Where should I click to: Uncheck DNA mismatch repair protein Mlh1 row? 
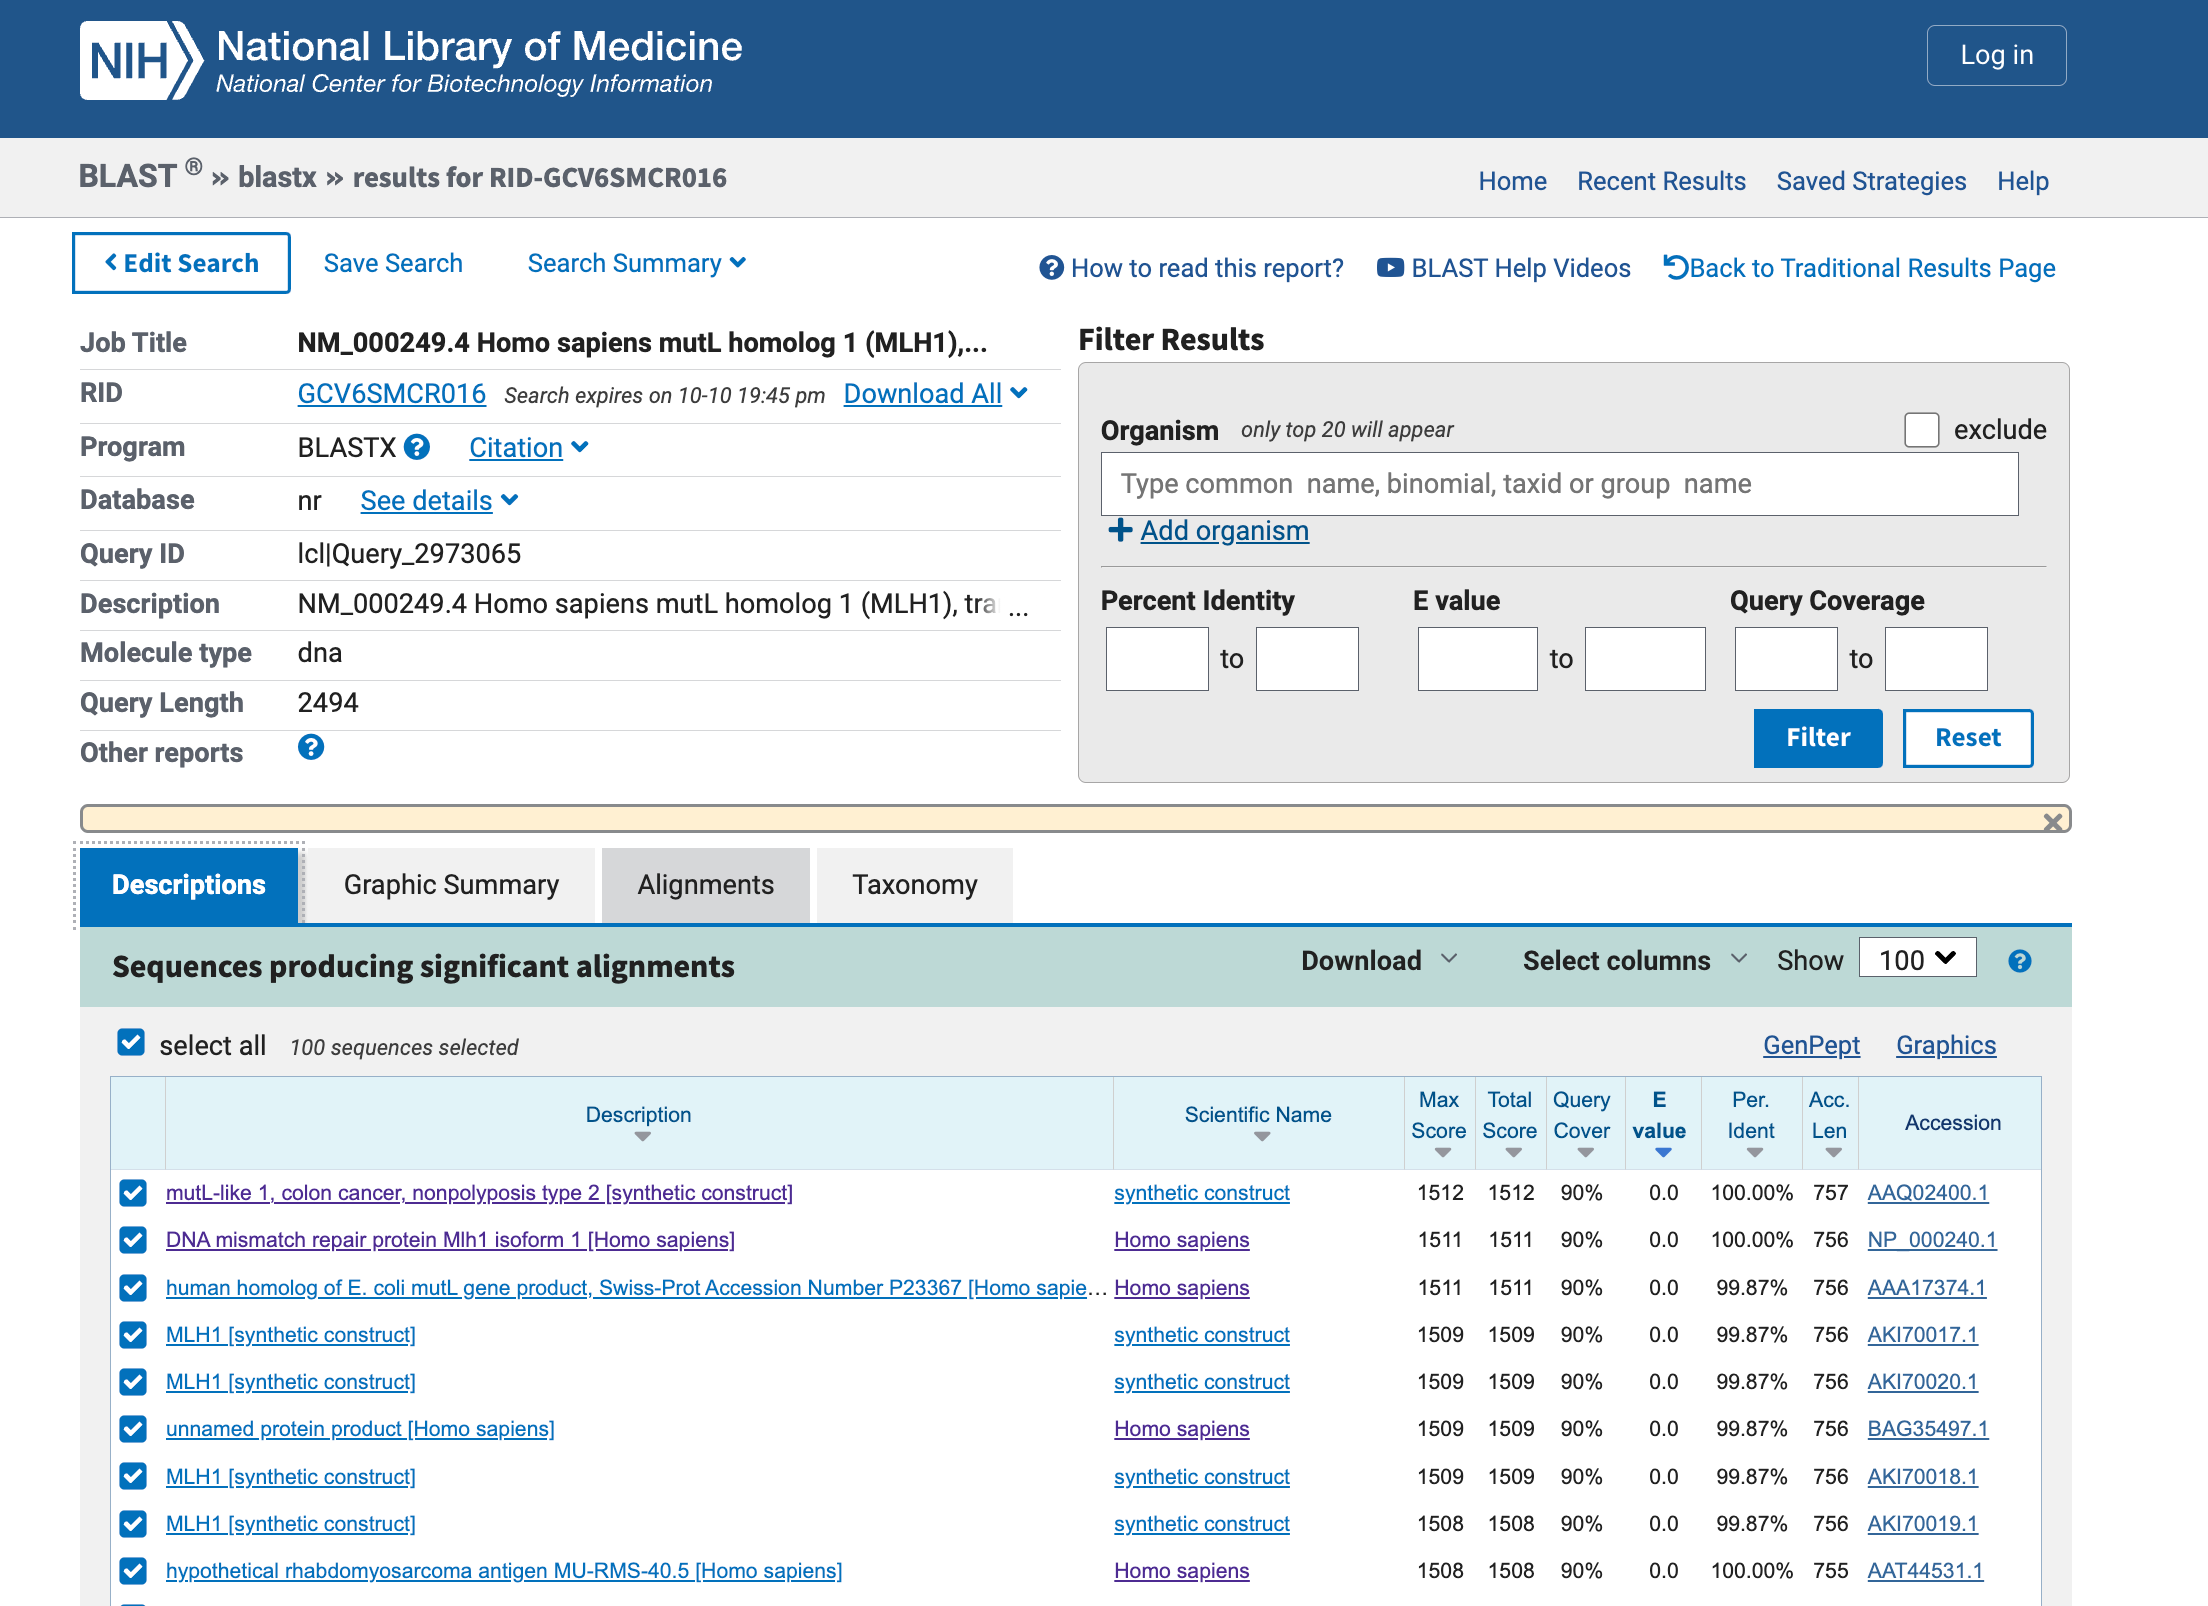click(132, 1240)
